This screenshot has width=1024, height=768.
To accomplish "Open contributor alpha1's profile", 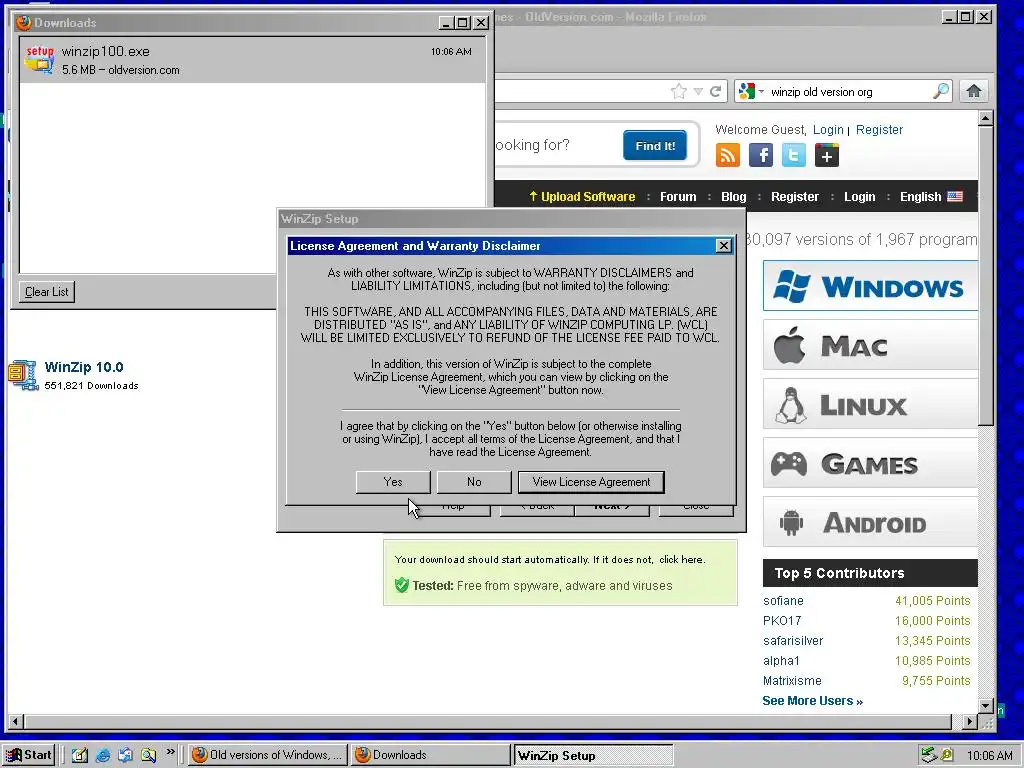I will pyautogui.click(x=781, y=661).
